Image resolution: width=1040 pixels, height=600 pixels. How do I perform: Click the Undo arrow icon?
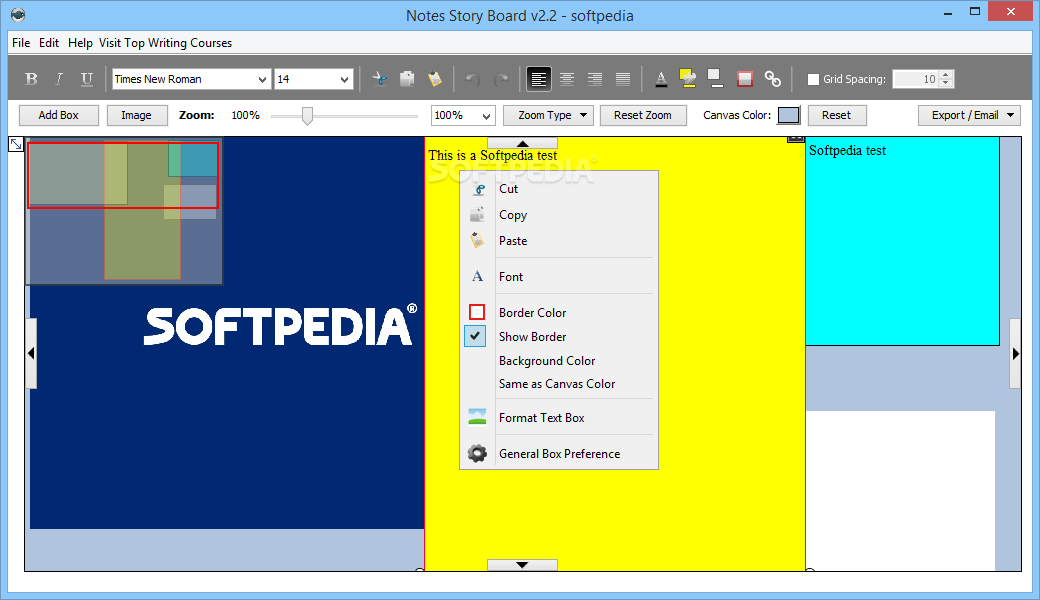[x=472, y=79]
